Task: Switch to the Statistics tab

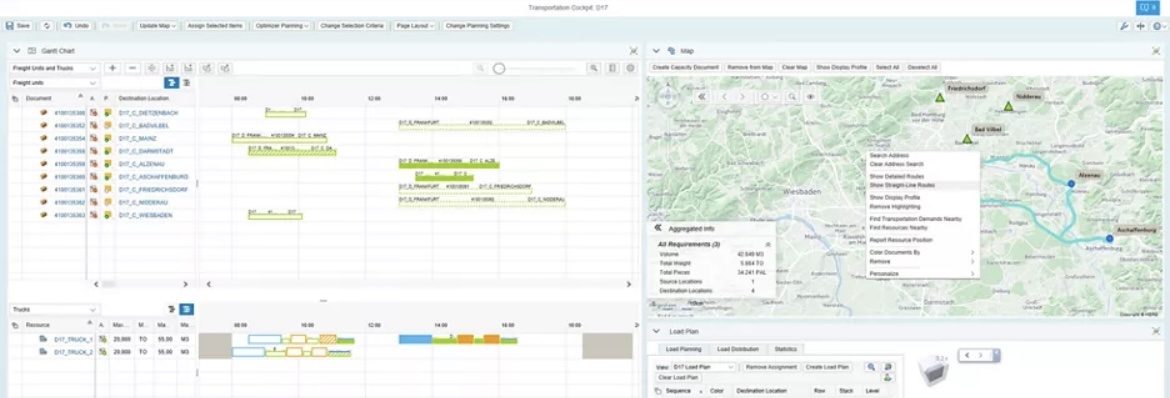Action: [x=785, y=349]
